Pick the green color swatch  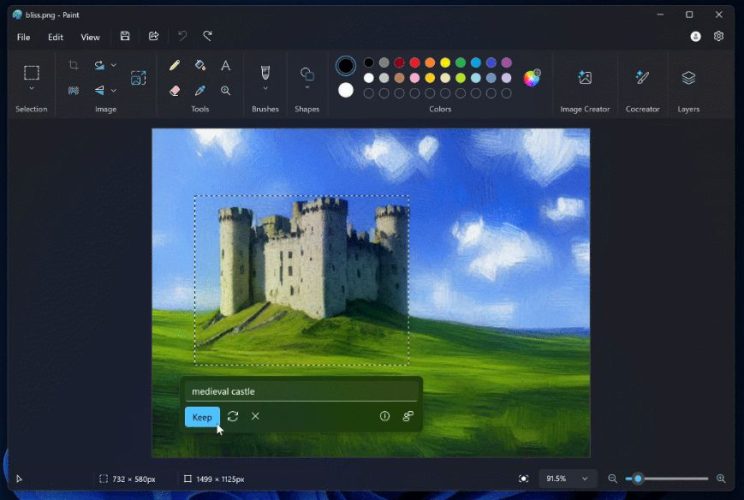point(460,63)
